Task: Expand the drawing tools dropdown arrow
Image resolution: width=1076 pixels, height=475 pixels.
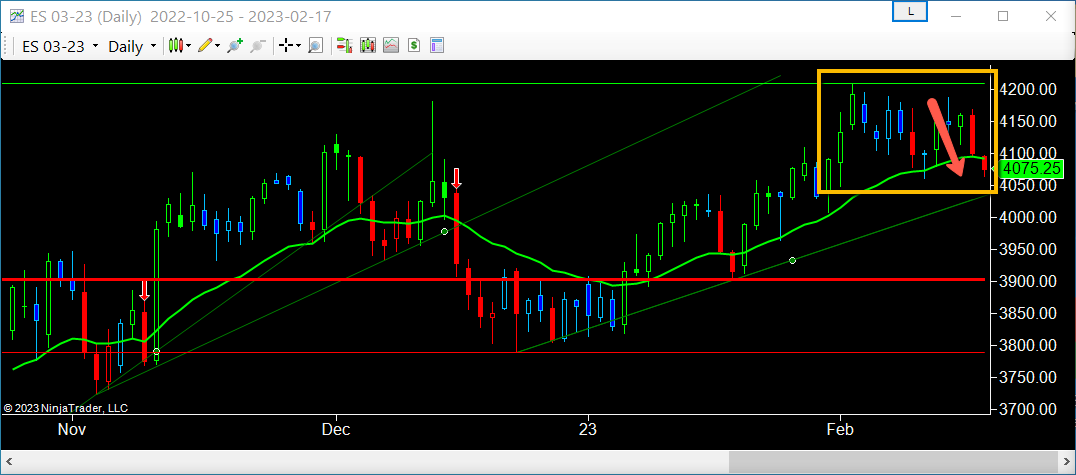Action: point(218,46)
